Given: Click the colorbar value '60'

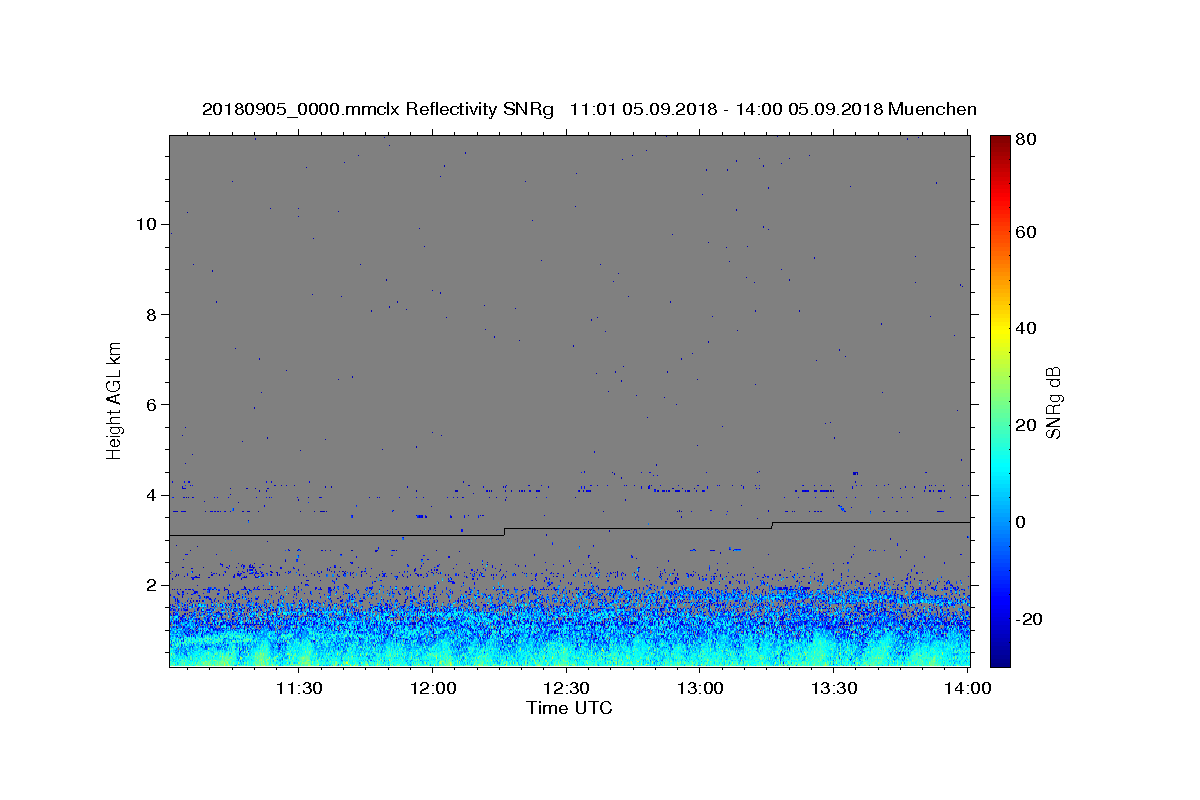Looking at the screenshot, I should pyautogui.click(x=1028, y=232).
